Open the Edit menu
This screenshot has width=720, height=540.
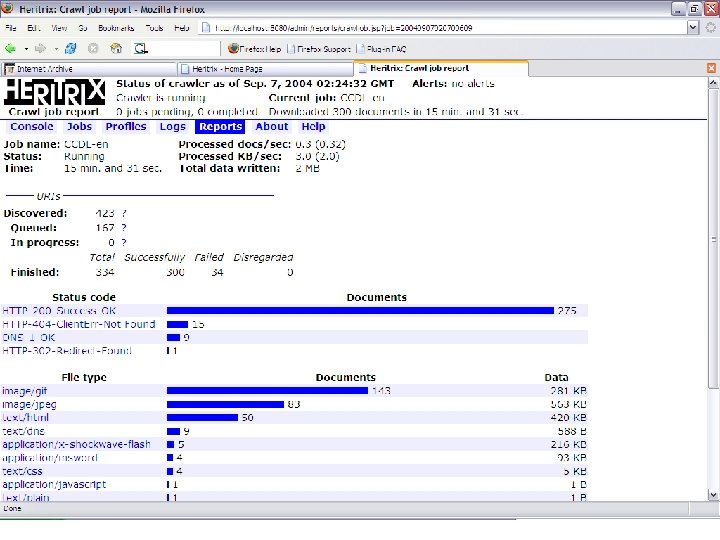pyautogui.click(x=34, y=28)
